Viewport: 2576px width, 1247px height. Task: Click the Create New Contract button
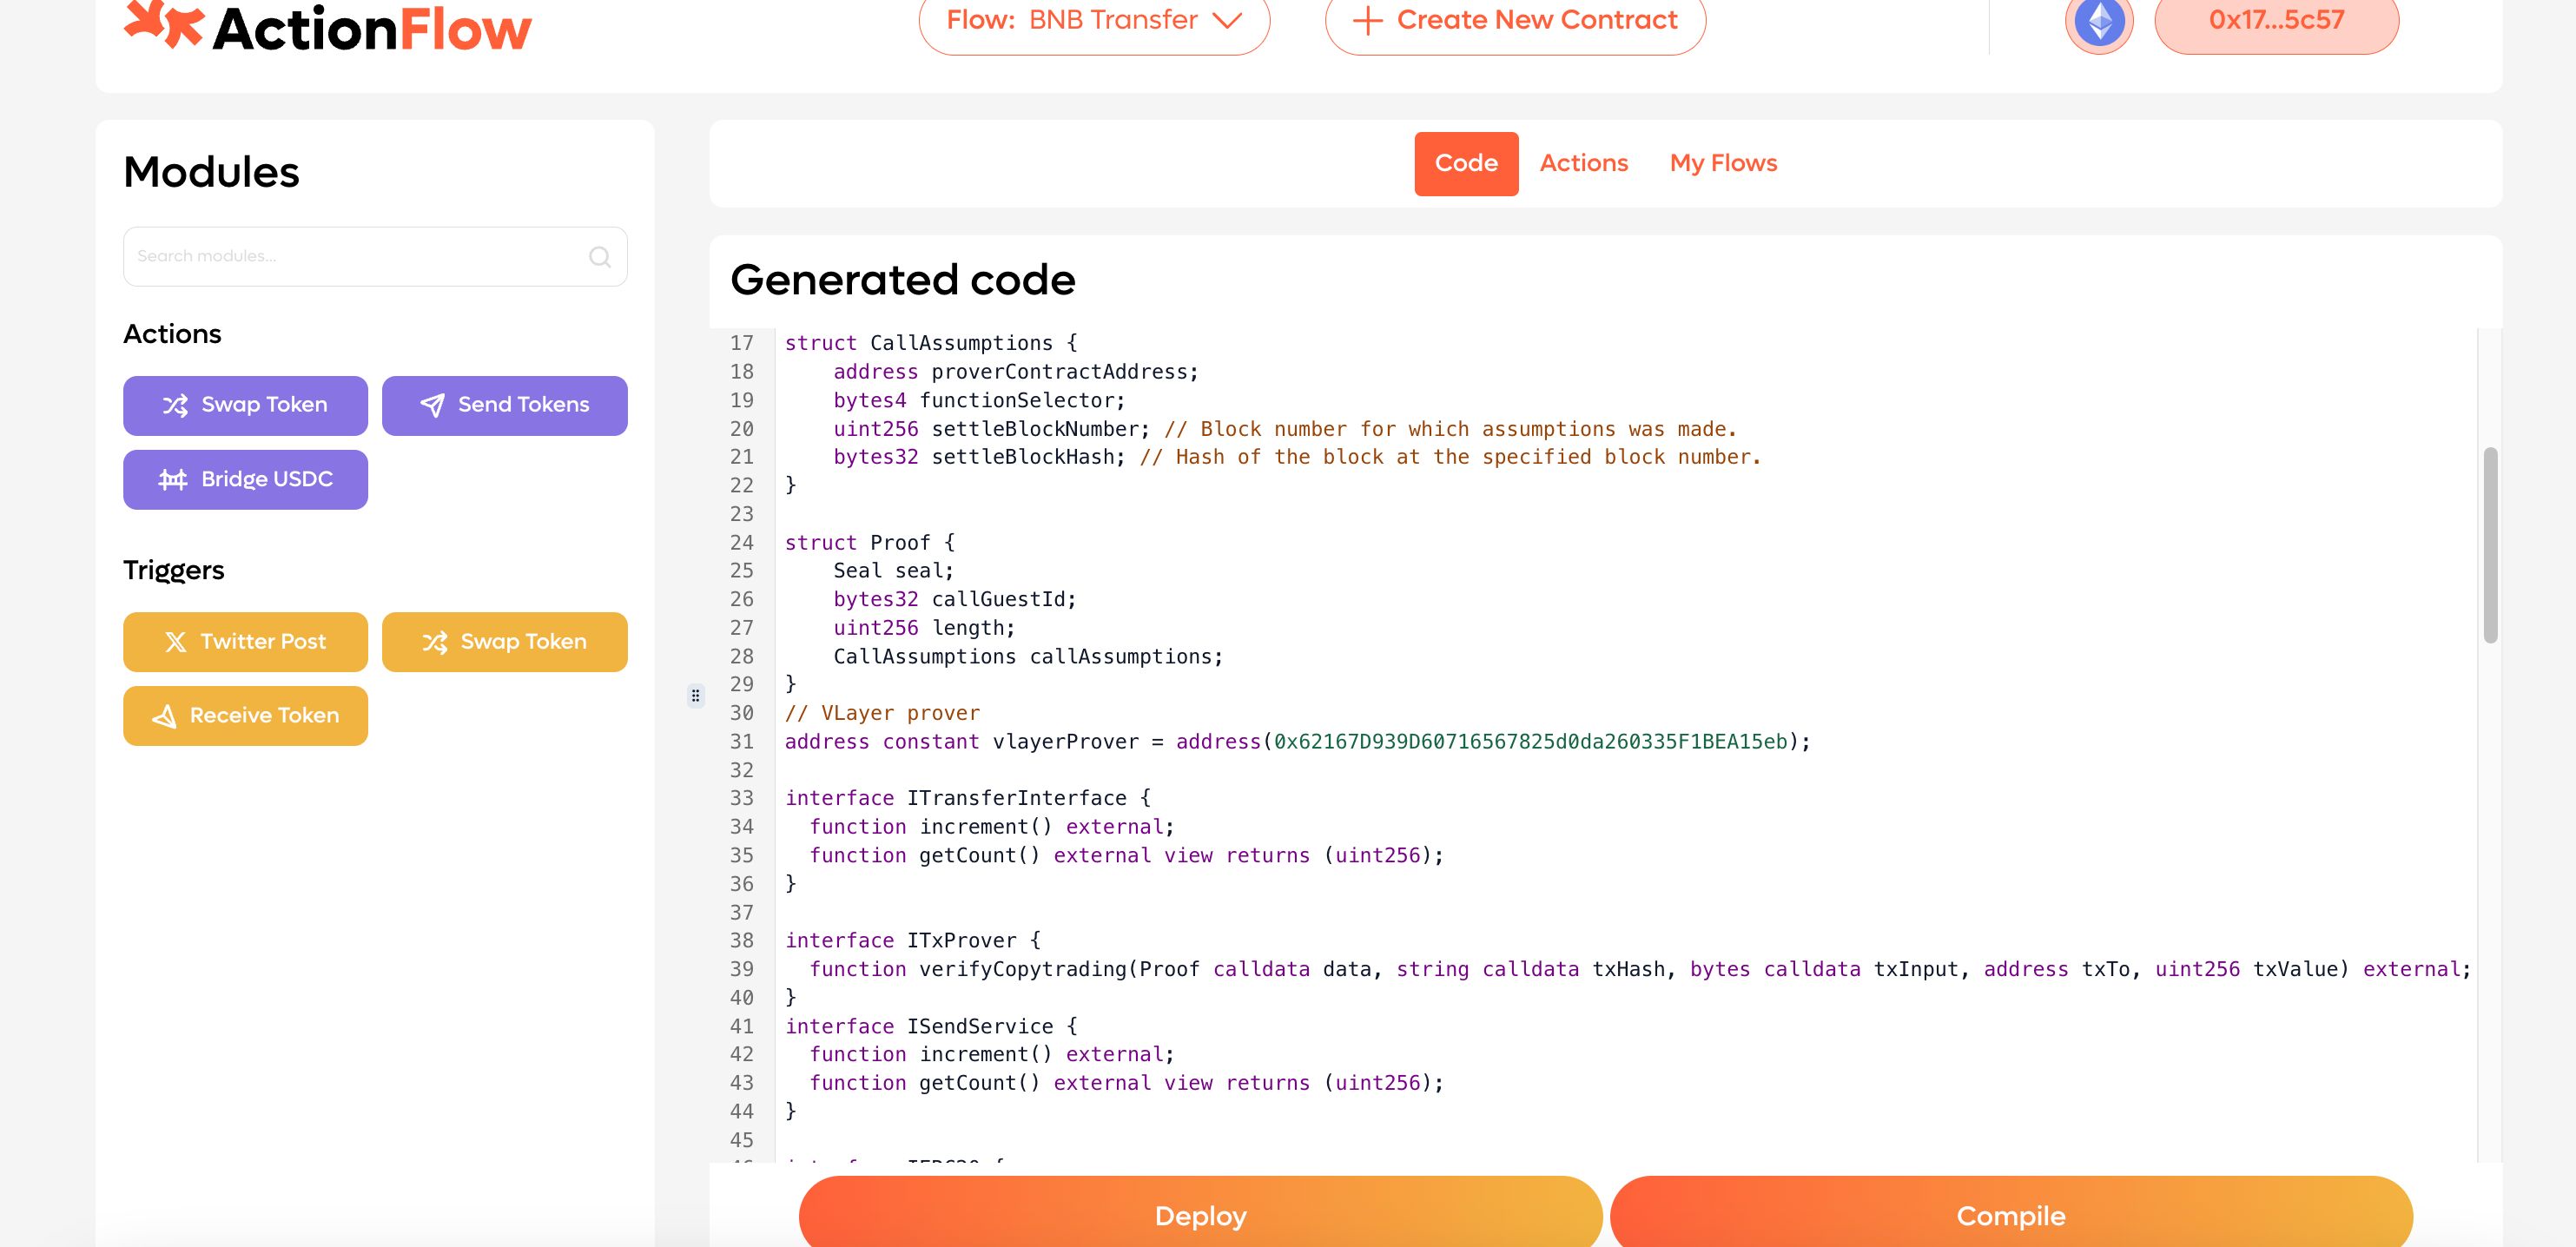pos(1515,22)
